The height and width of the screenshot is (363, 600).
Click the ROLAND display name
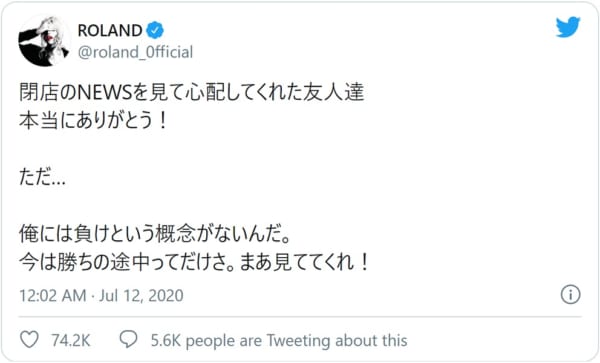pyautogui.click(x=110, y=30)
